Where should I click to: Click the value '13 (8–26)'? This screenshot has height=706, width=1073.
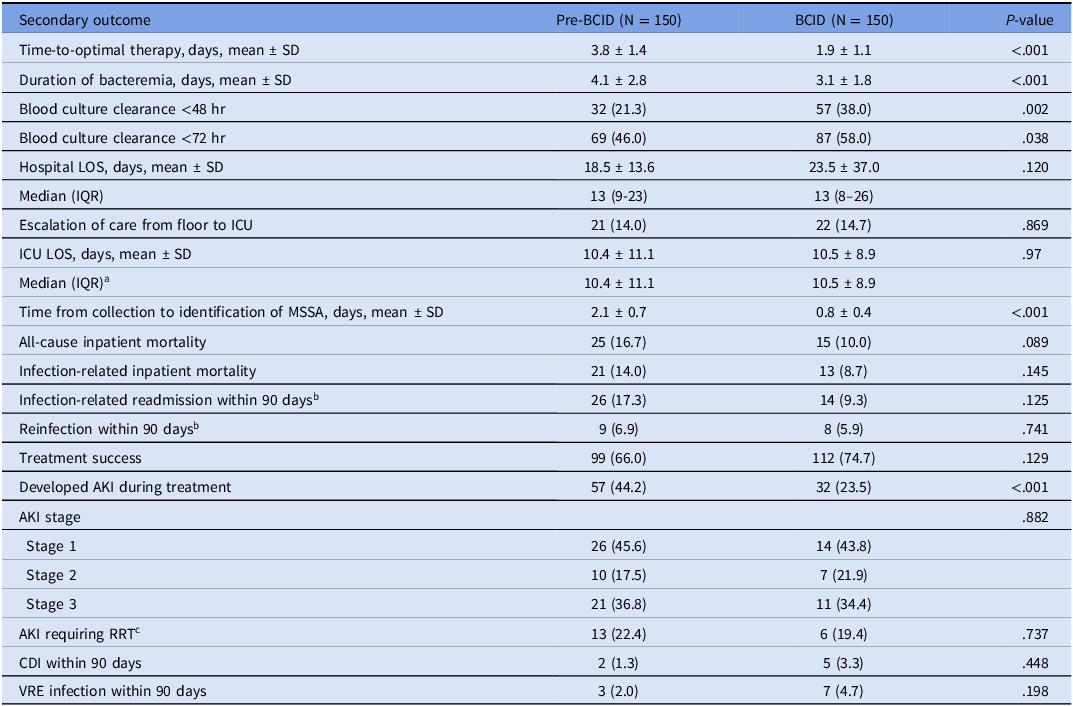844,196
